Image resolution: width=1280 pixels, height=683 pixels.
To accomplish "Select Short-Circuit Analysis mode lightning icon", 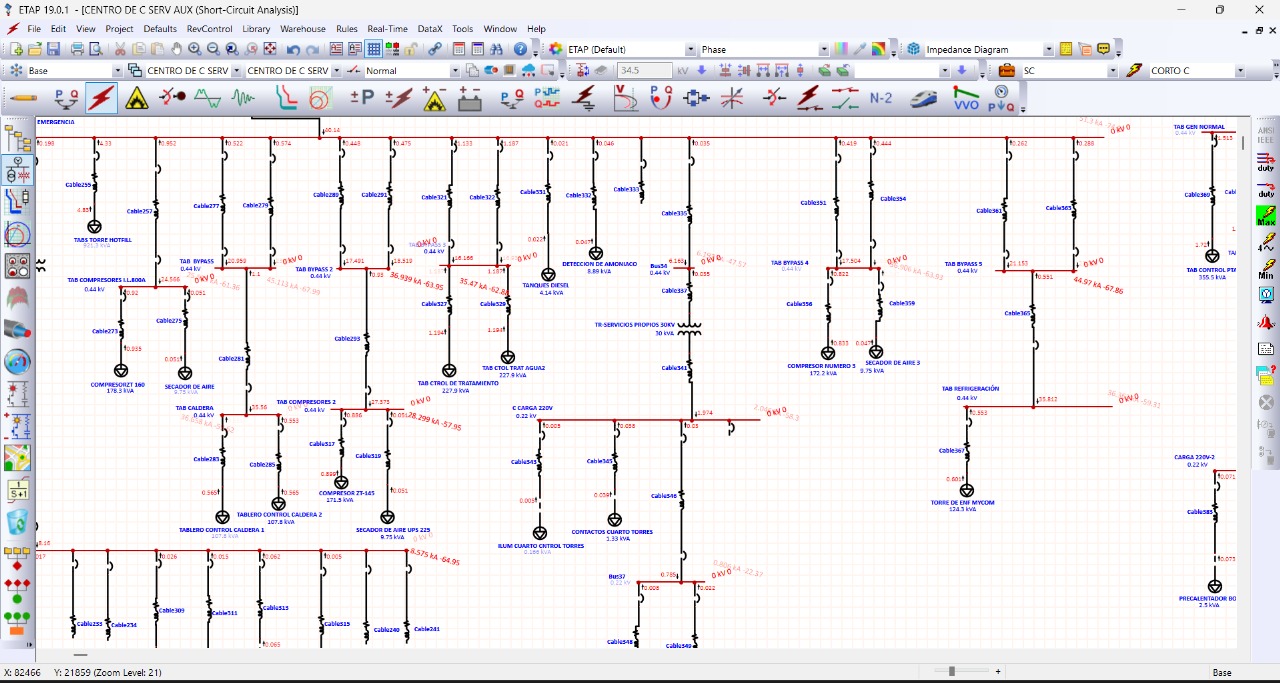I will tap(101, 98).
